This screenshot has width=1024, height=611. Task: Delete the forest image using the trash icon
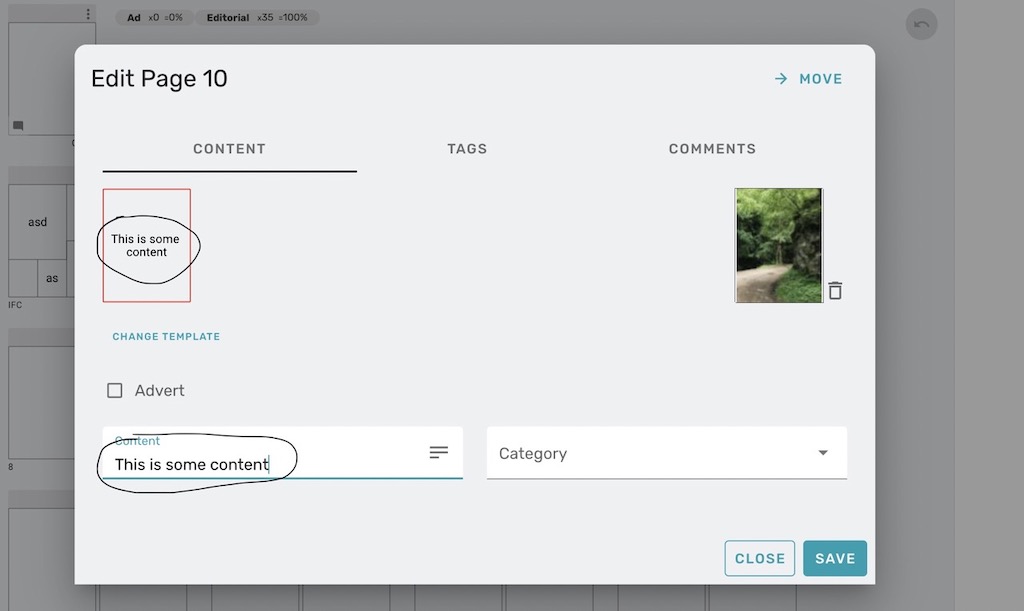pyautogui.click(x=836, y=290)
